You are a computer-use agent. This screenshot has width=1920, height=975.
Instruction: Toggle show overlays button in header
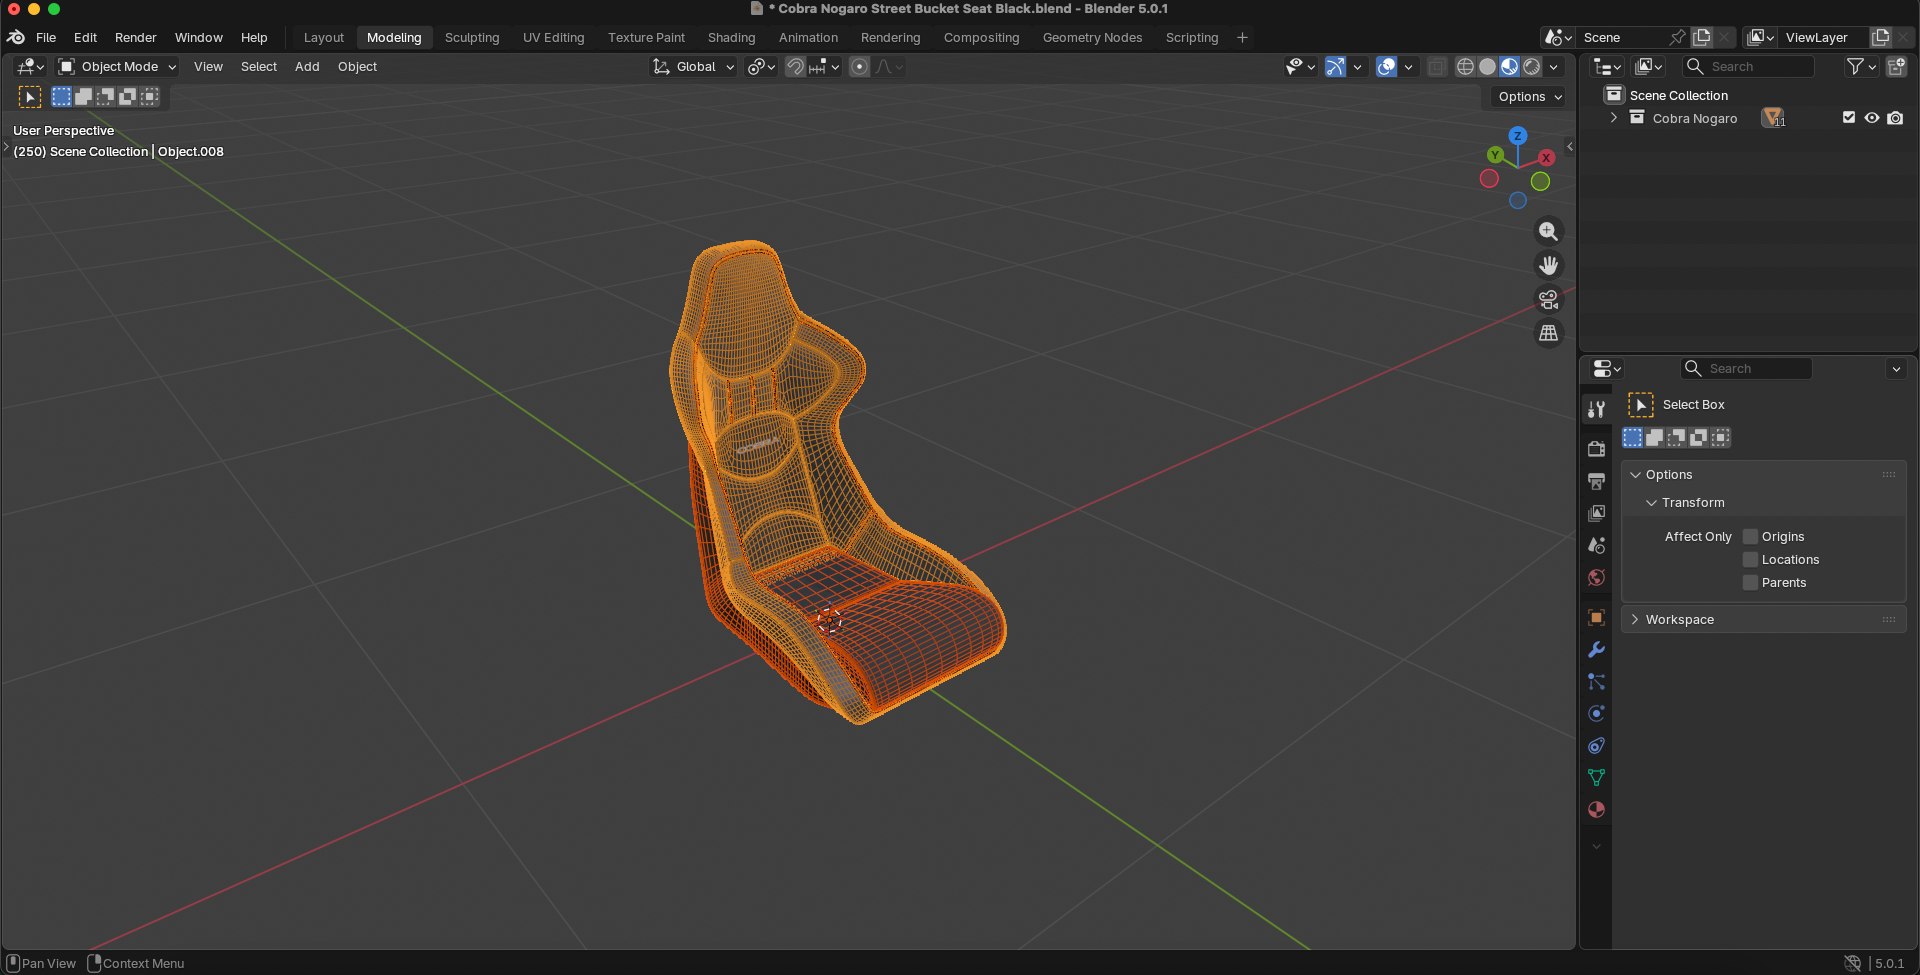point(1386,67)
